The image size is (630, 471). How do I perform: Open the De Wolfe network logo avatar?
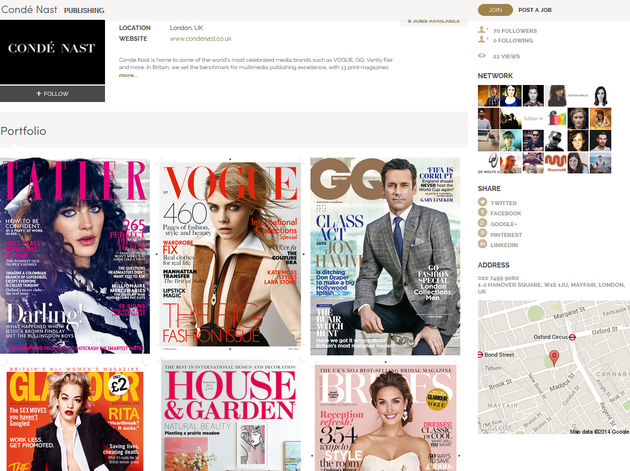488,162
